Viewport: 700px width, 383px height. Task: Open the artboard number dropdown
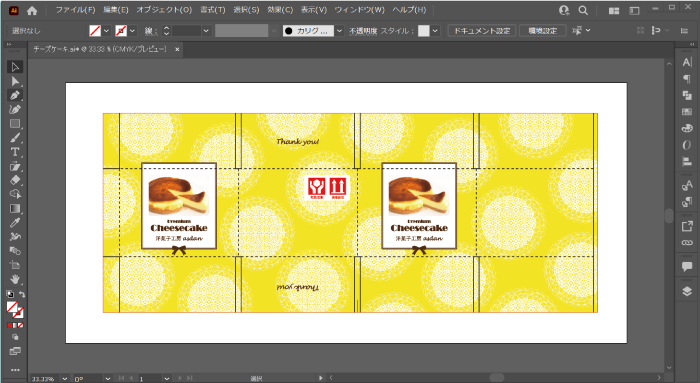[x=167, y=379]
